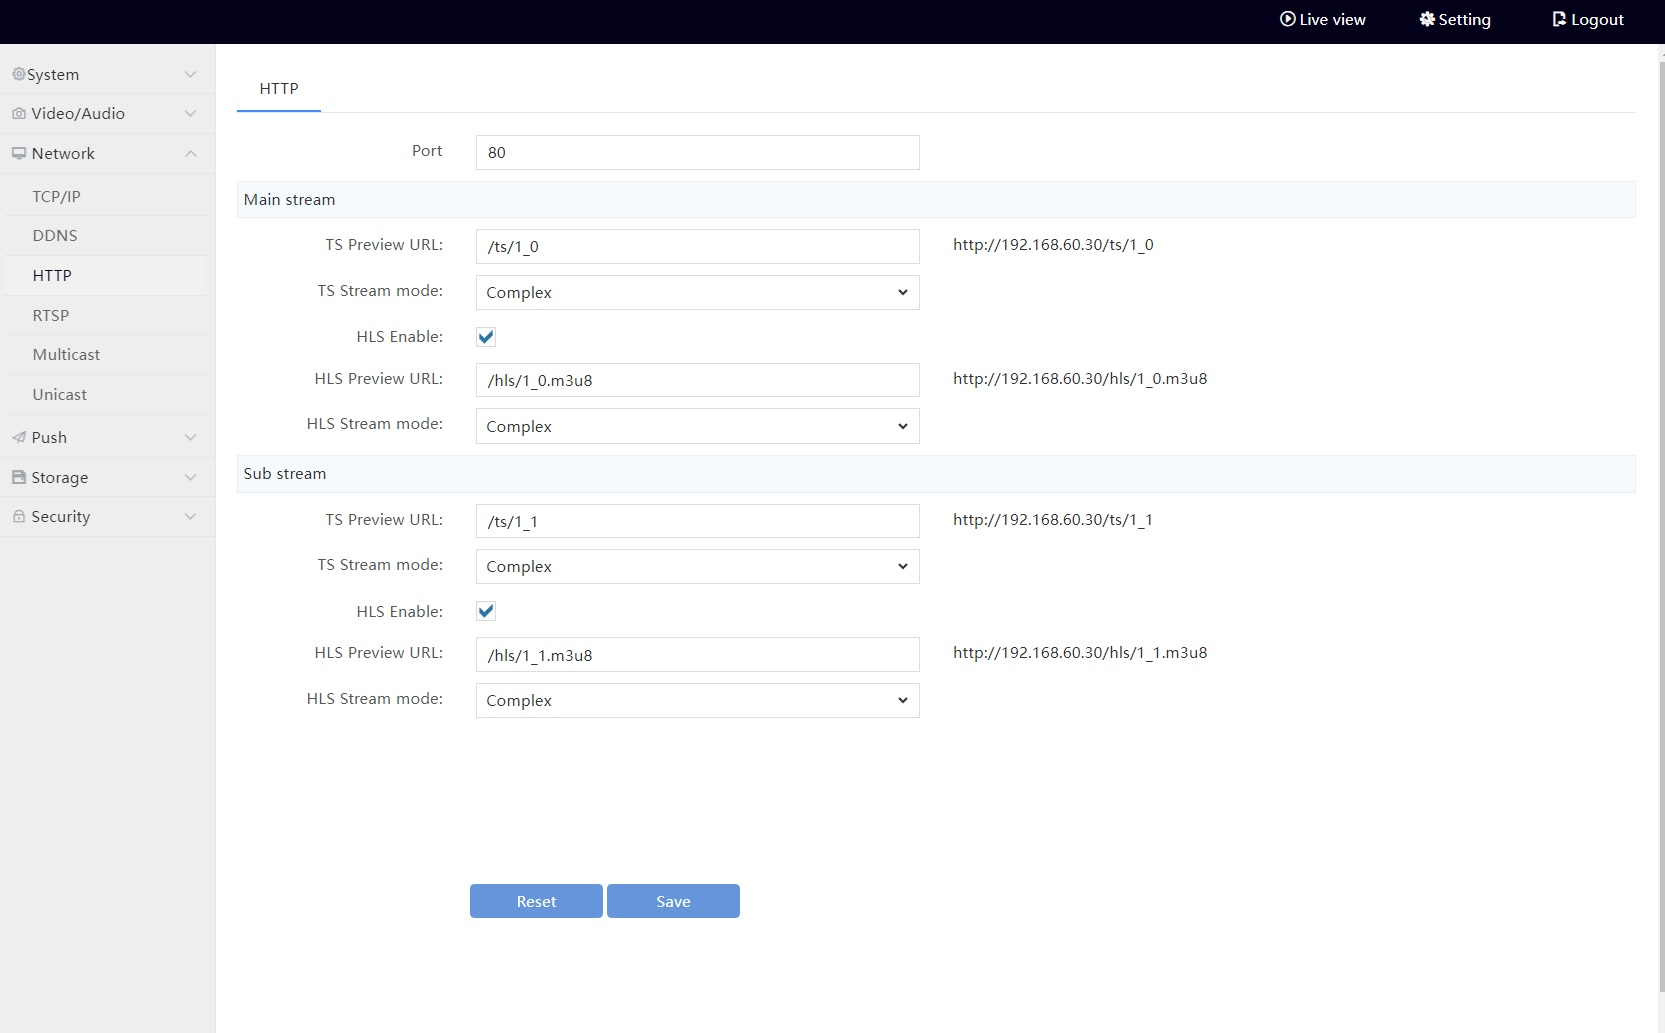Image resolution: width=1665 pixels, height=1033 pixels.
Task: Click the Logout icon in header
Action: pos(1559,19)
